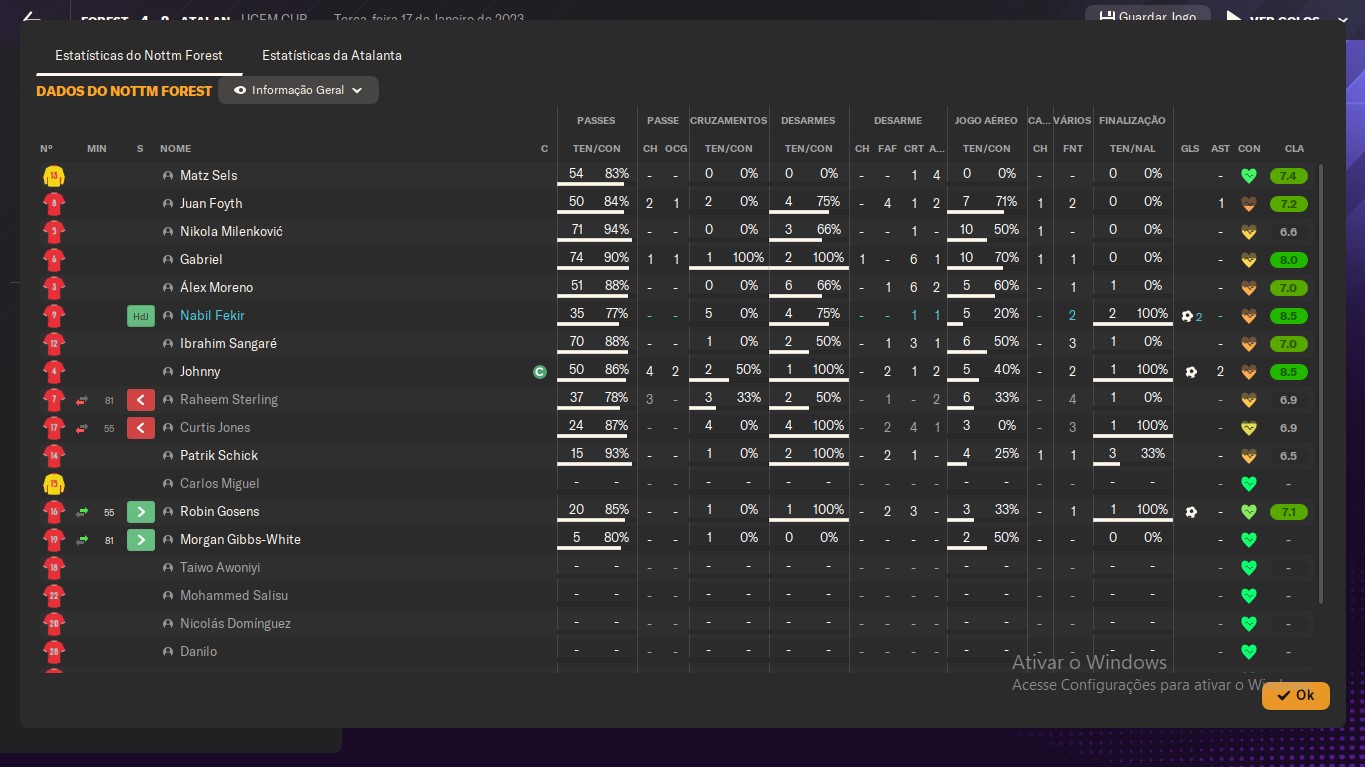1365x767 pixels.
Task: Confirm with the Ok button
Action: tap(1295, 695)
